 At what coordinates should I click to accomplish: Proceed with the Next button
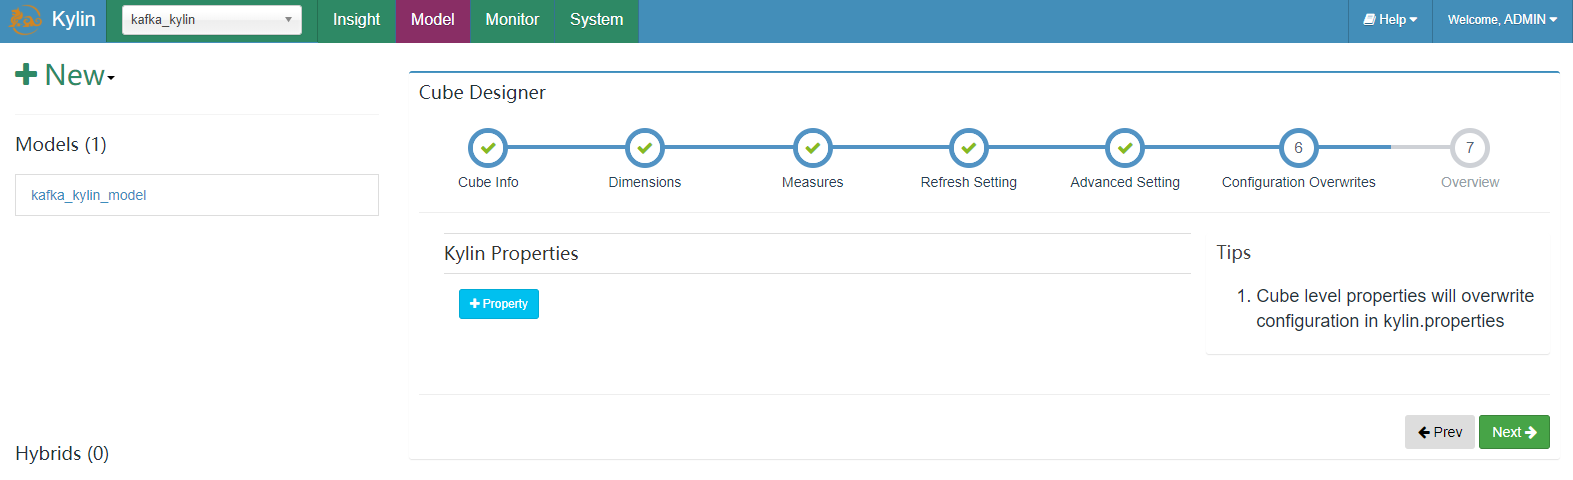pyautogui.click(x=1514, y=432)
